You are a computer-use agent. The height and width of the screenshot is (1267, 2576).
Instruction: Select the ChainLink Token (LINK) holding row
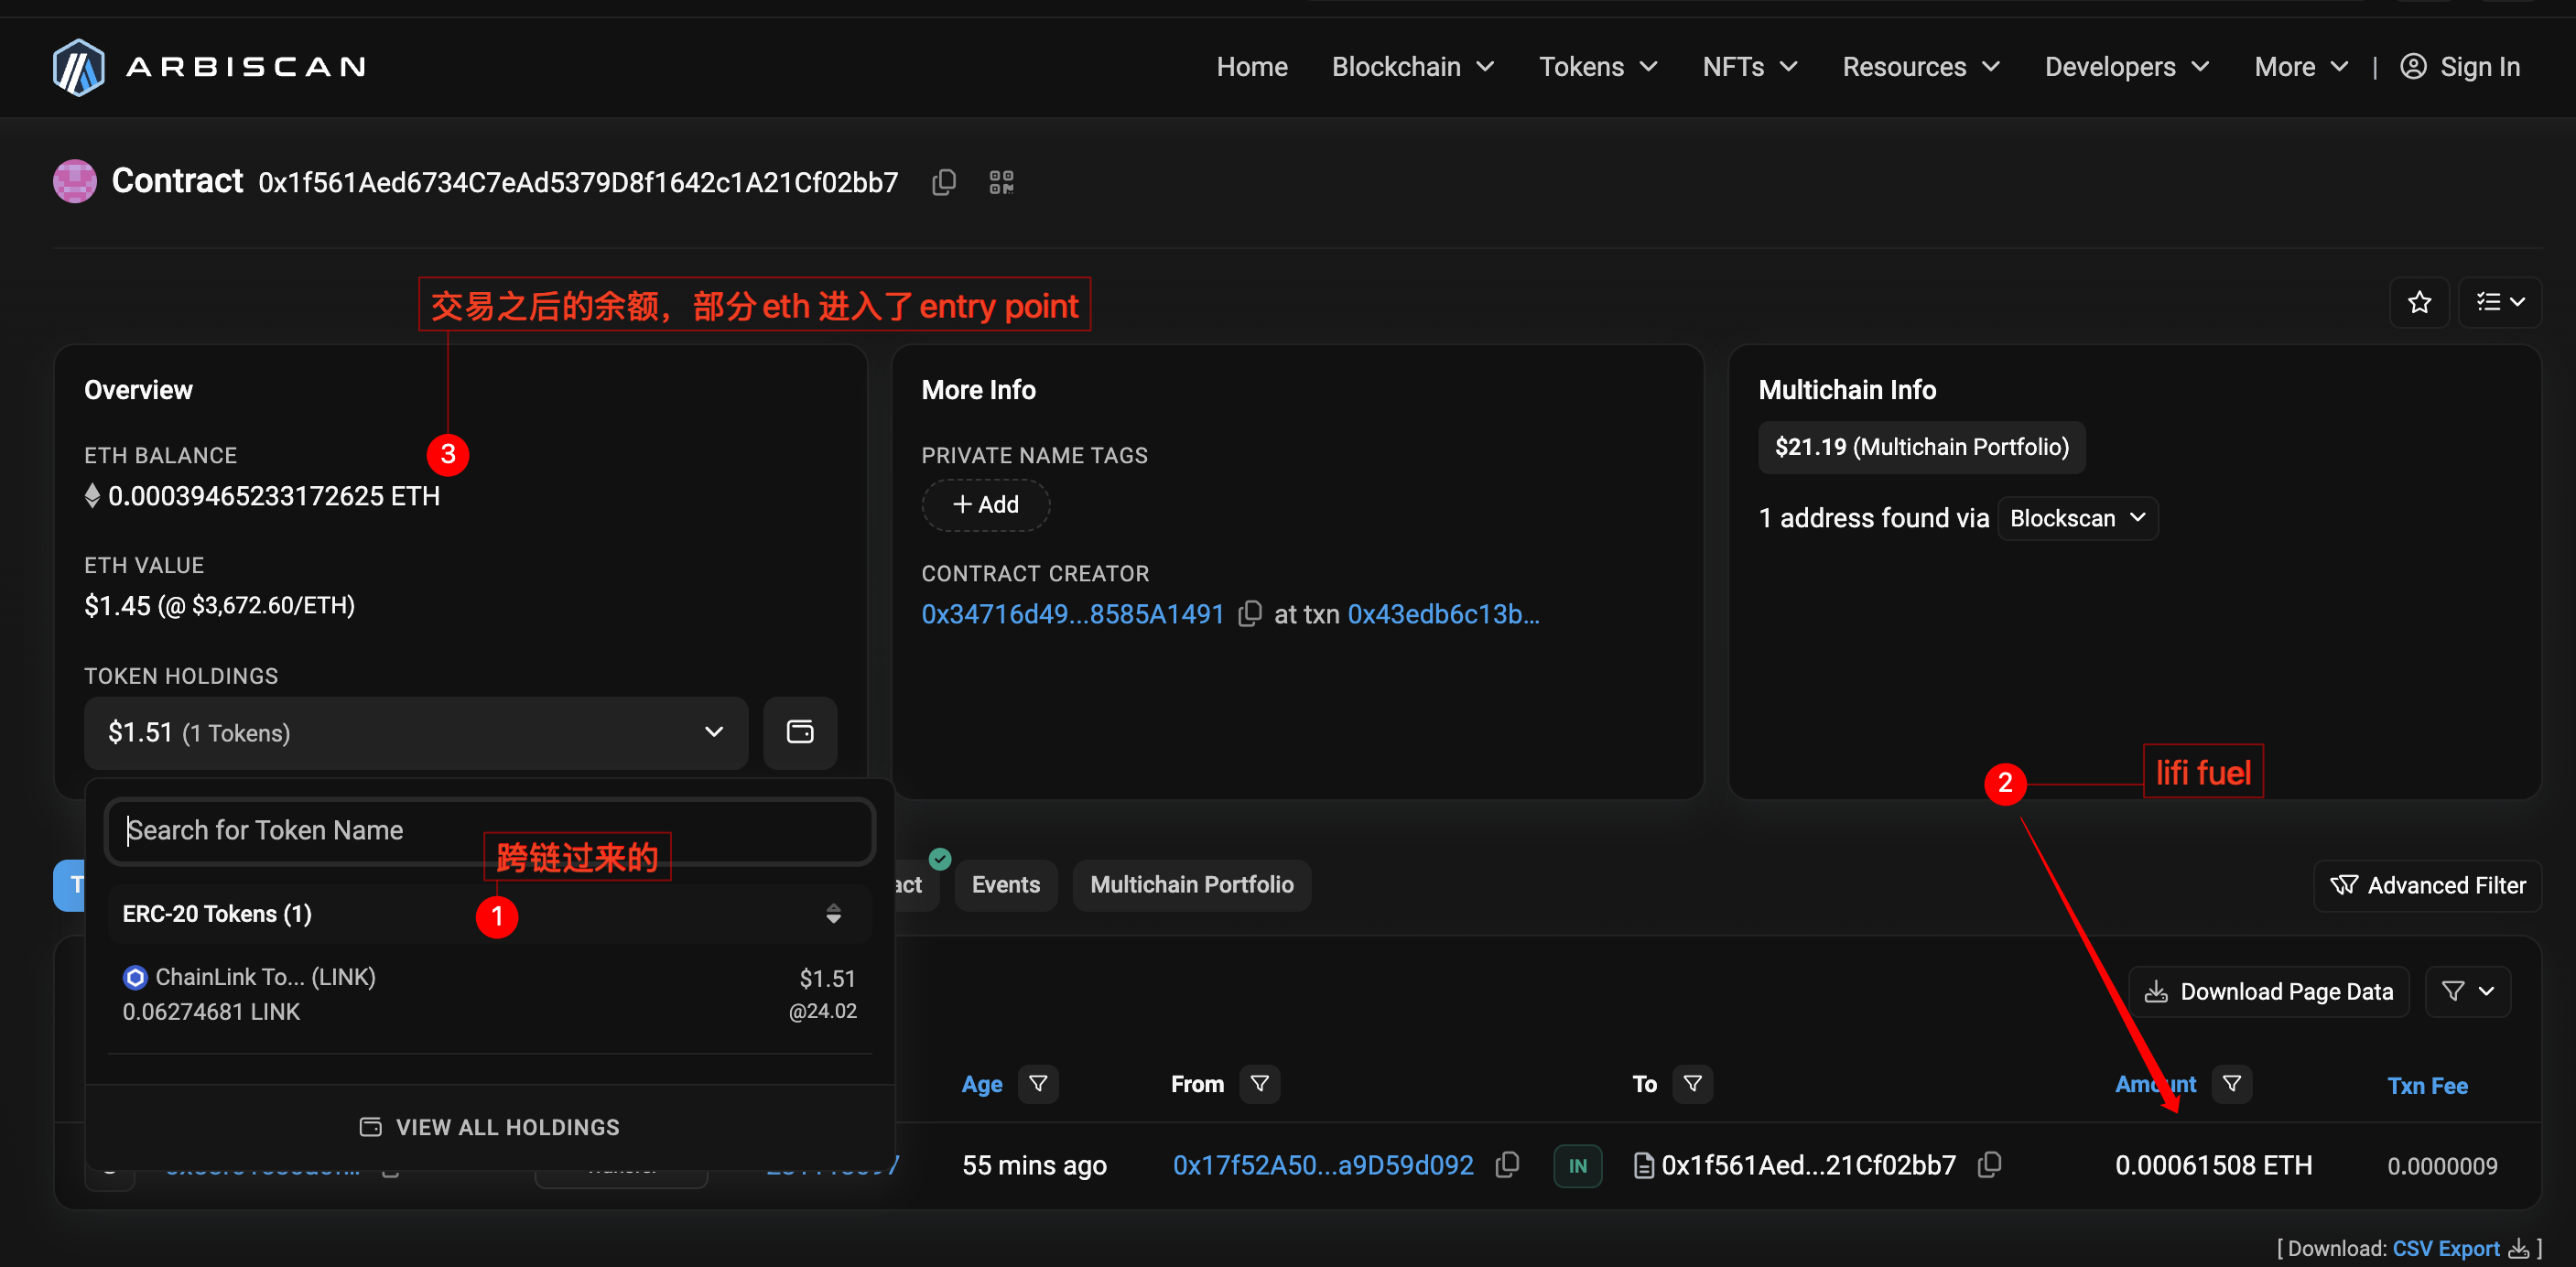tap(490, 995)
